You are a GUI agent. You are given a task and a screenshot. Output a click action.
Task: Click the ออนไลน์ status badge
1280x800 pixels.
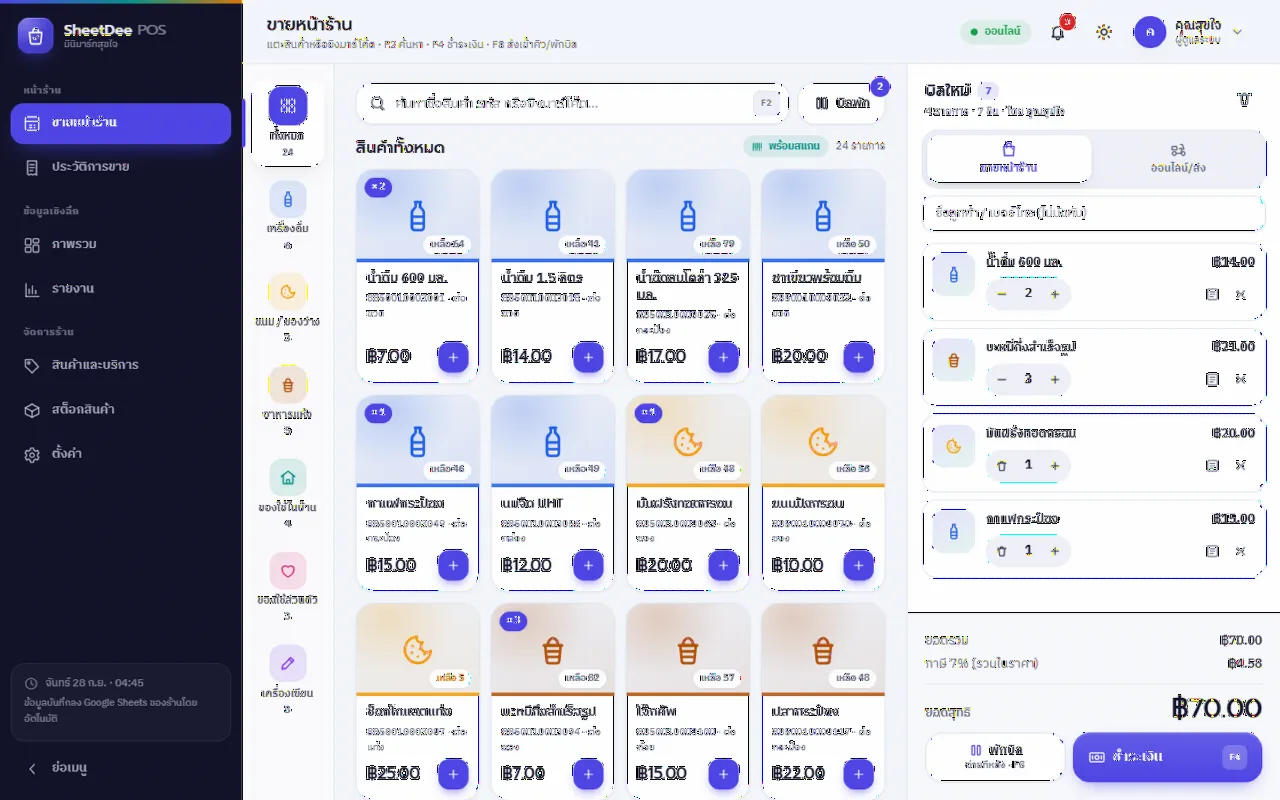[995, 32]
